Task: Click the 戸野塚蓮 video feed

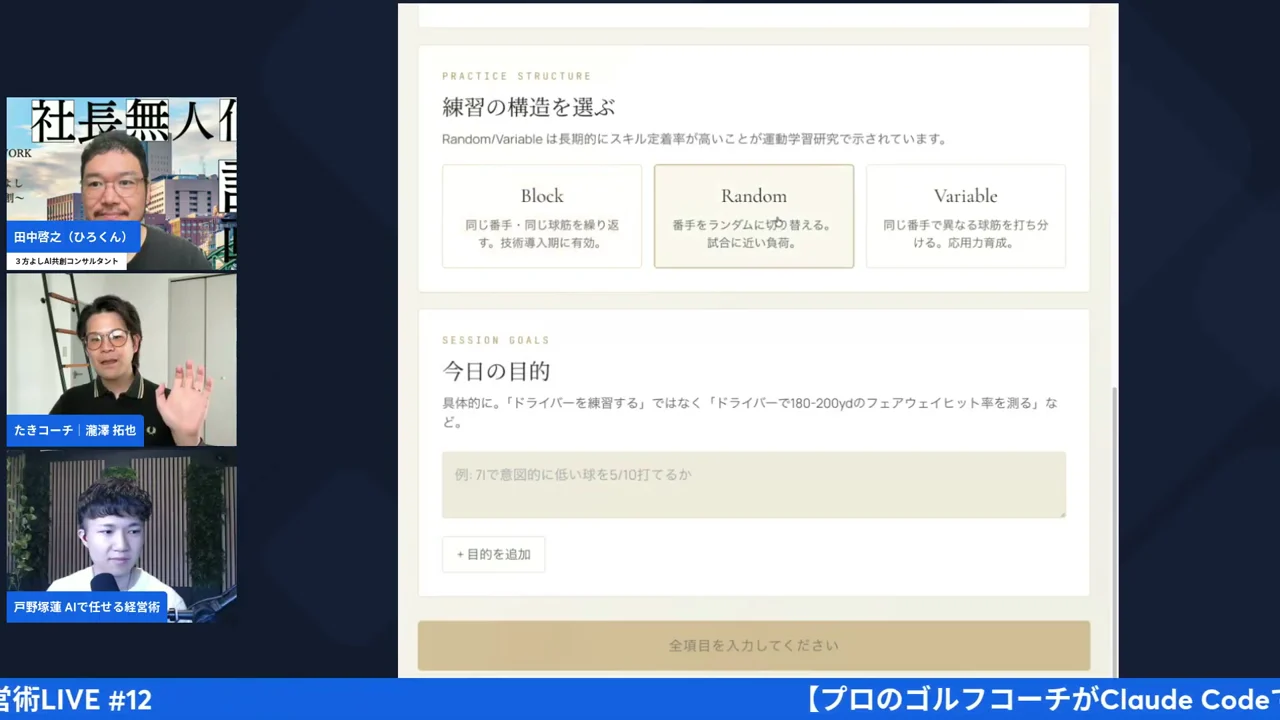Action: [122, 536]
